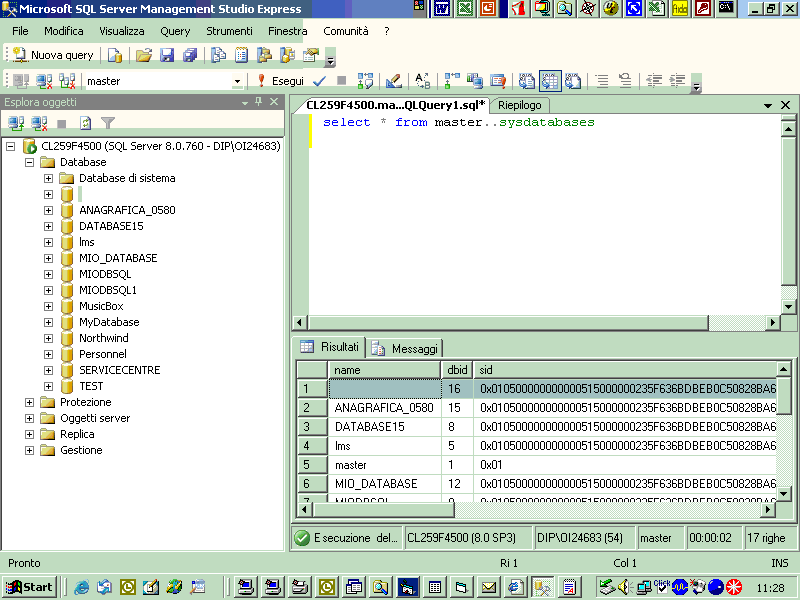The width and height of the screenshot is (800, 600).
Task: Open a new Database Engine query icon
Action: [x=115, y=55]
